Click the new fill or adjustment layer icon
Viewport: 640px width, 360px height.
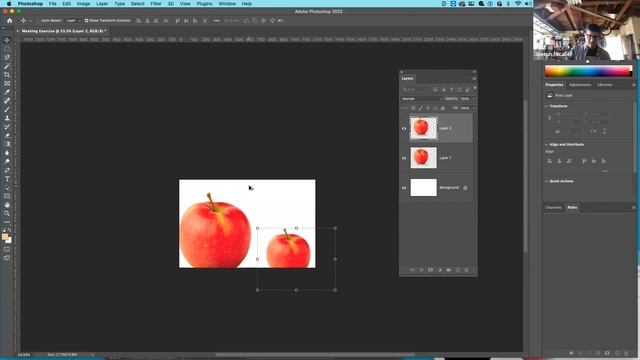(440, 270)
